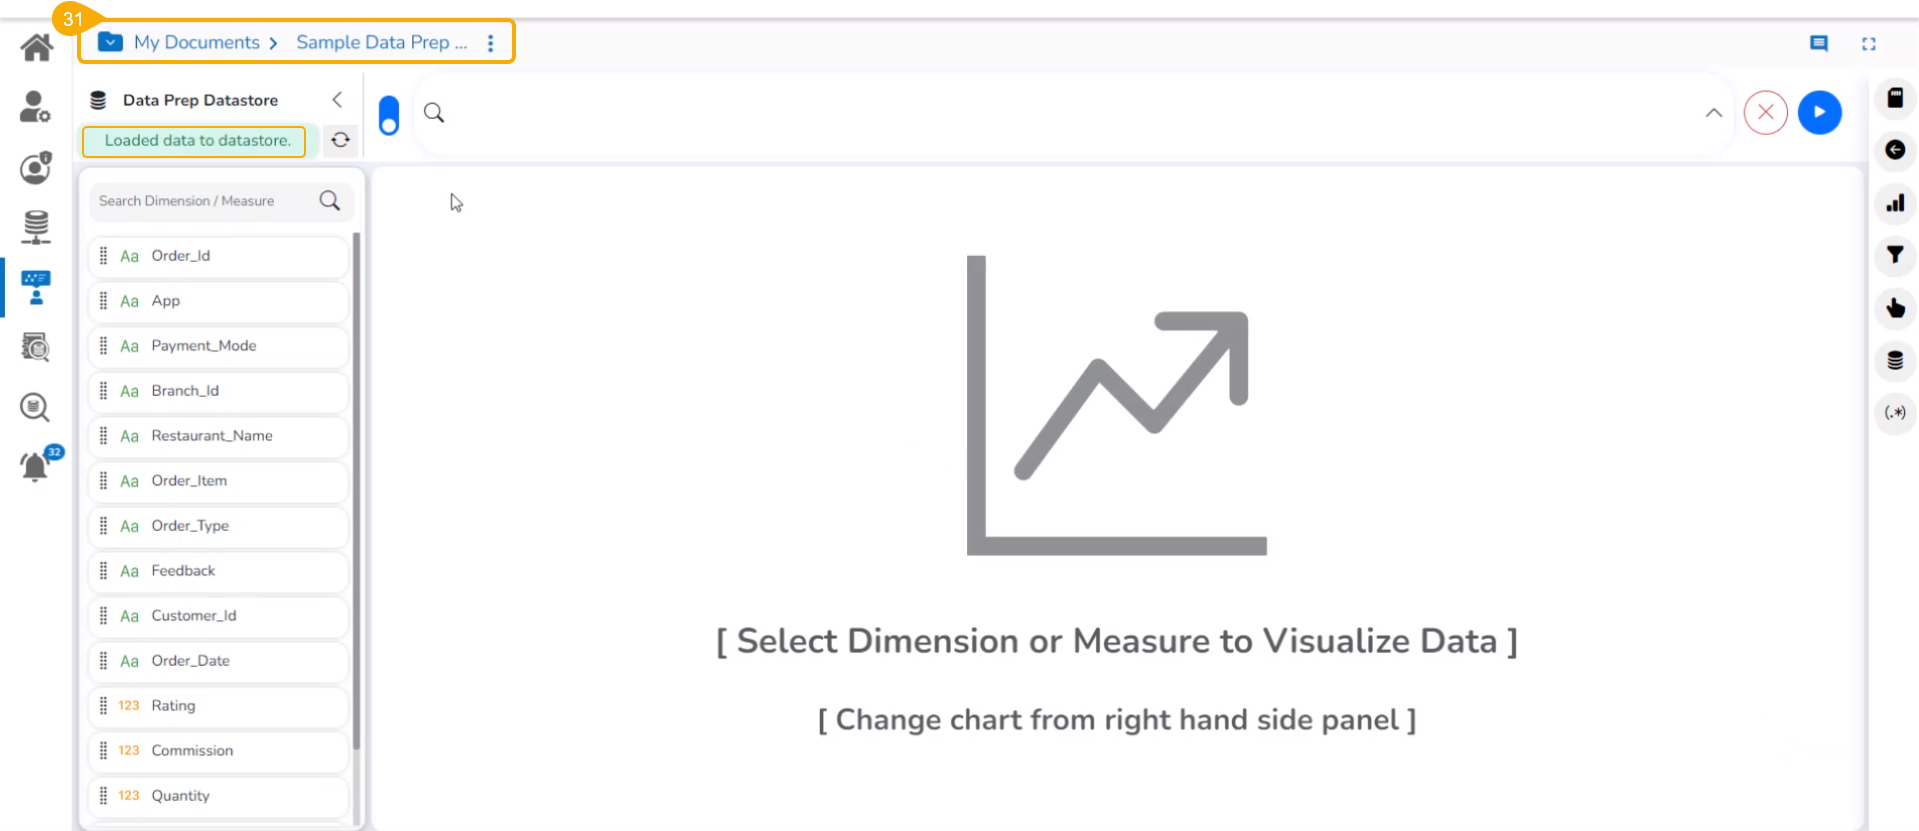Enter fullscreen mode
The image size is (1919, 831).
[1868, 44]
